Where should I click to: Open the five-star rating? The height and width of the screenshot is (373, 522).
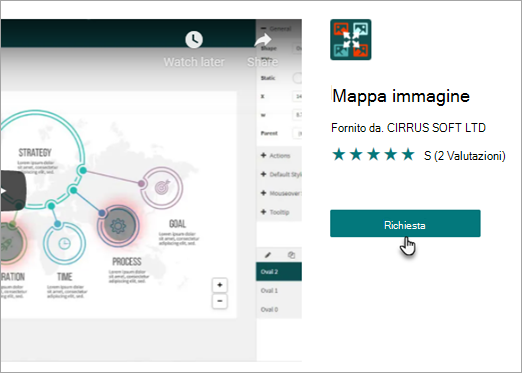tap(373, 155)
